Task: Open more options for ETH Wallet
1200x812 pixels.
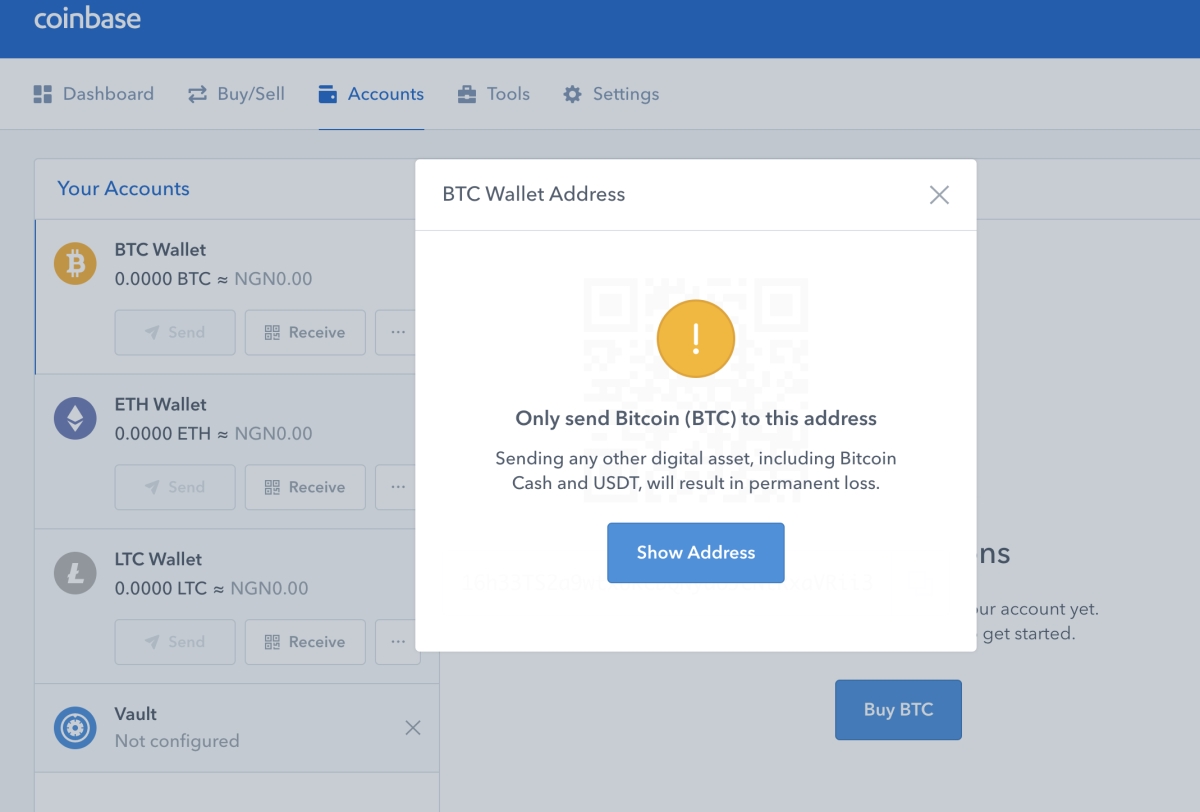Action: tap(398, 487)
